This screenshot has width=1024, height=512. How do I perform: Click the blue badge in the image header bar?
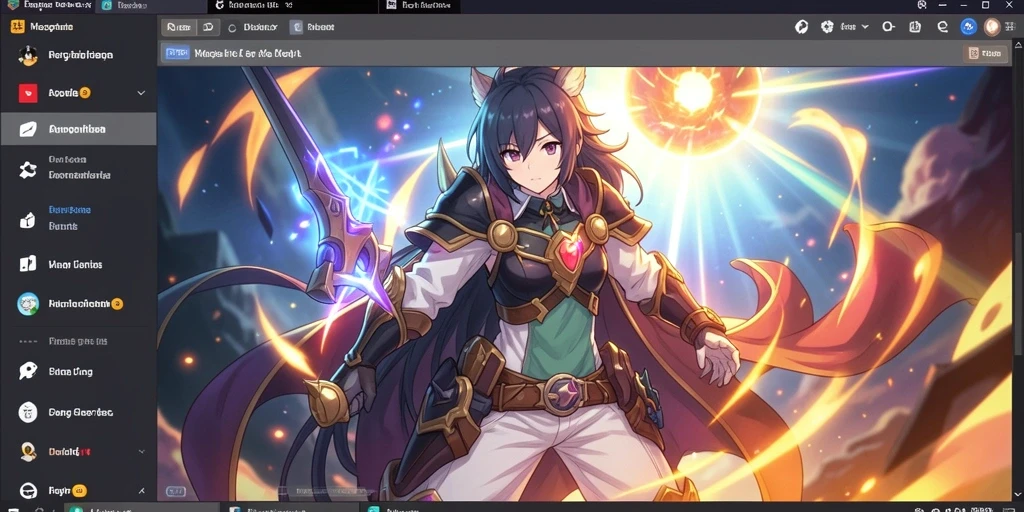click(177, 53)
